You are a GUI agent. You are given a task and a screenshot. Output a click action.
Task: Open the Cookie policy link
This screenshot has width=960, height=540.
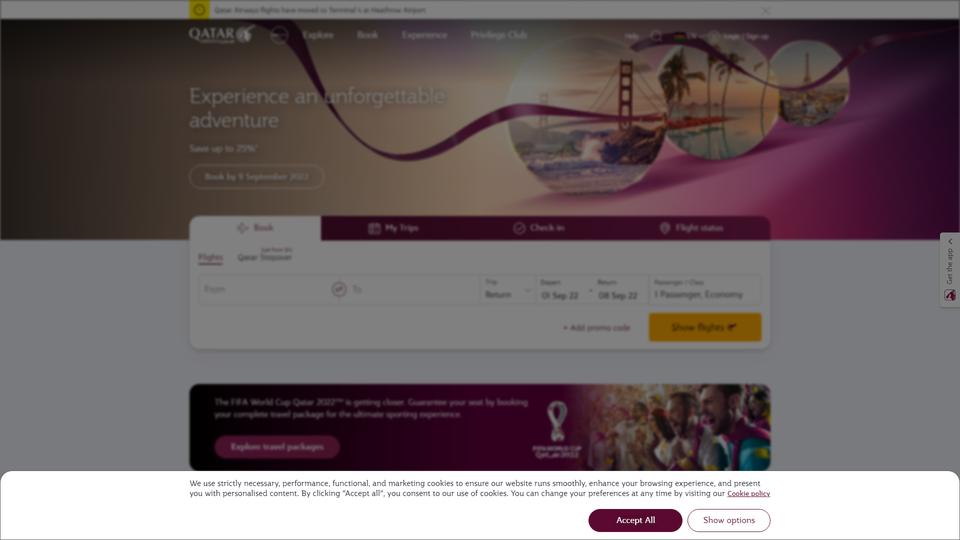coord(748,493)
